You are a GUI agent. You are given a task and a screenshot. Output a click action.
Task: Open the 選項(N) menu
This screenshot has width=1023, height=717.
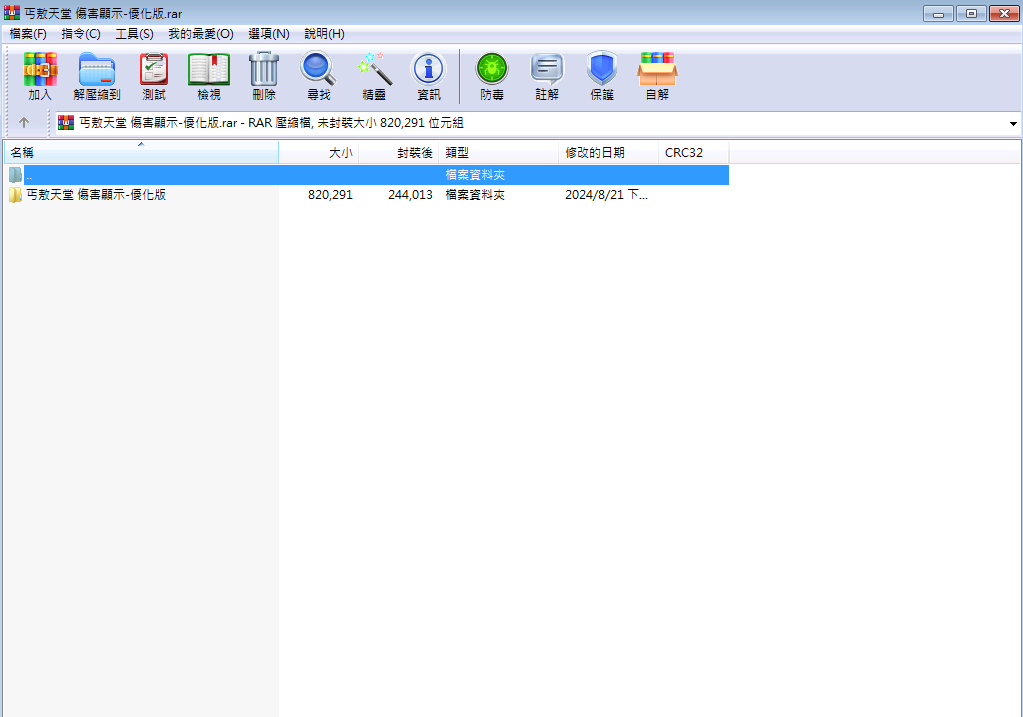click(269, 33)
